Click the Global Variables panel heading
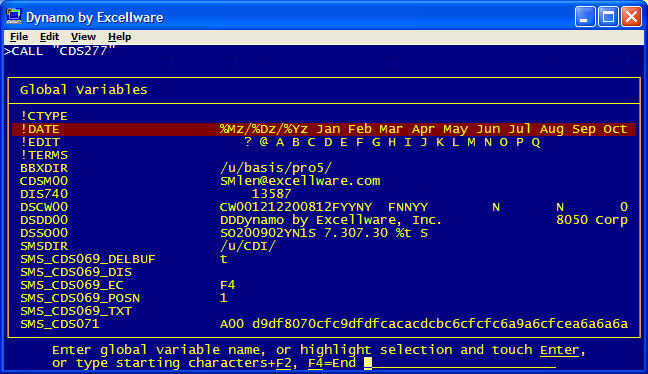The image size is (648, 374). (83, 90)
